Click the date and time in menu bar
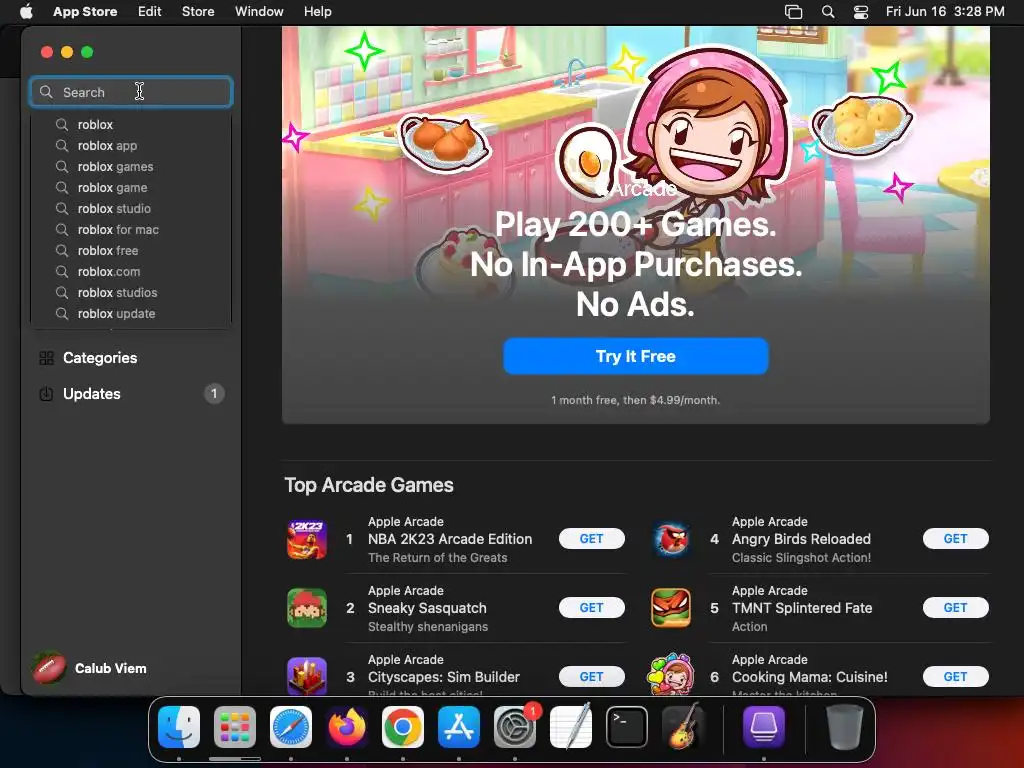The width and height of the screenshot is (1024, 768). coord(945,12)
